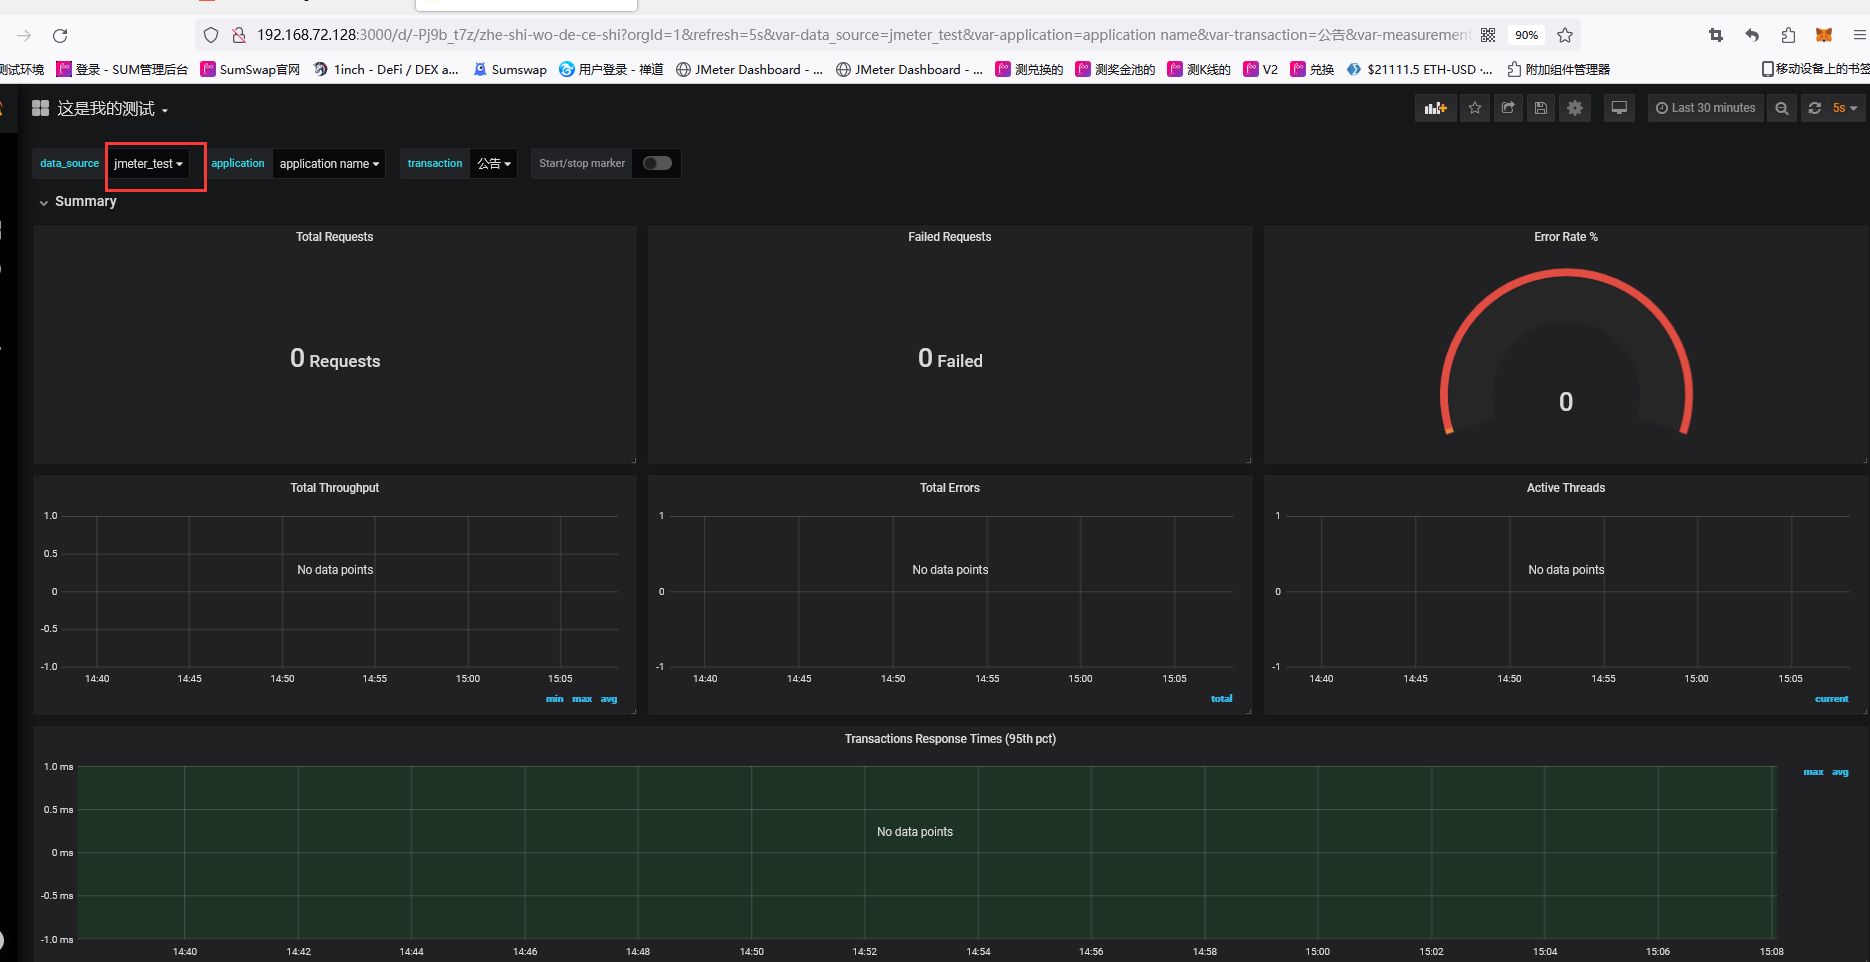Save the dashboard with floppy icon
Screen dimensions: 1870x962
(1541, 108)
